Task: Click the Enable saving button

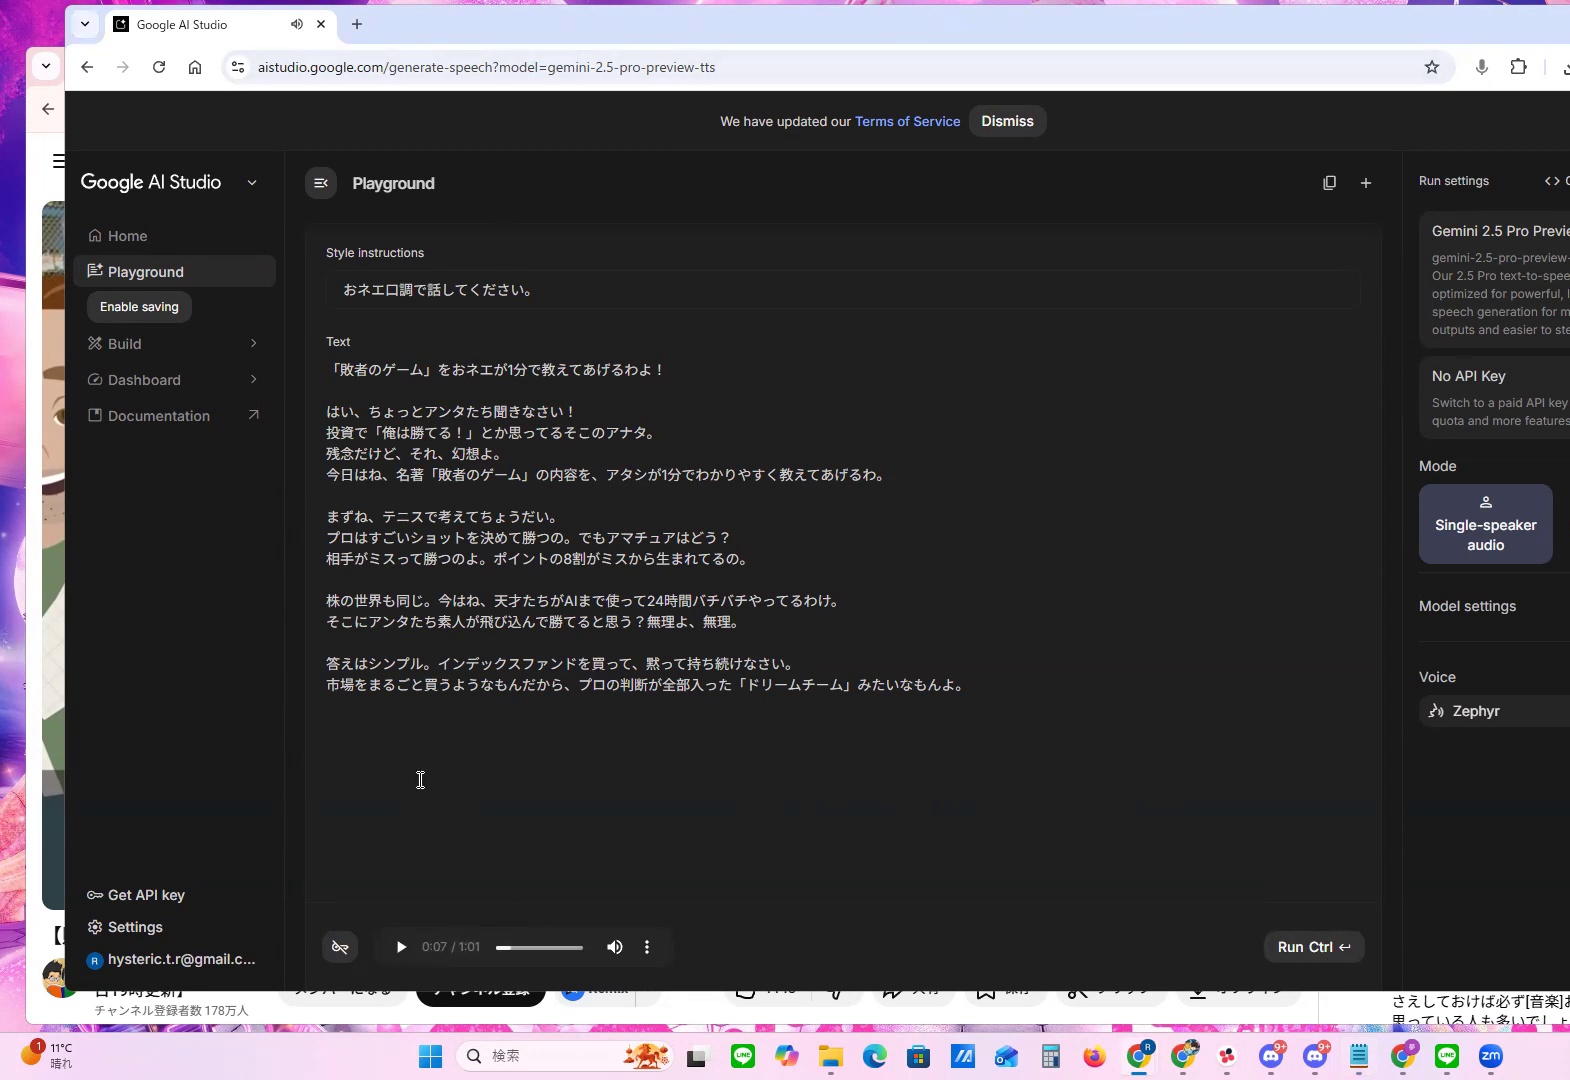Action: point(139,307)
